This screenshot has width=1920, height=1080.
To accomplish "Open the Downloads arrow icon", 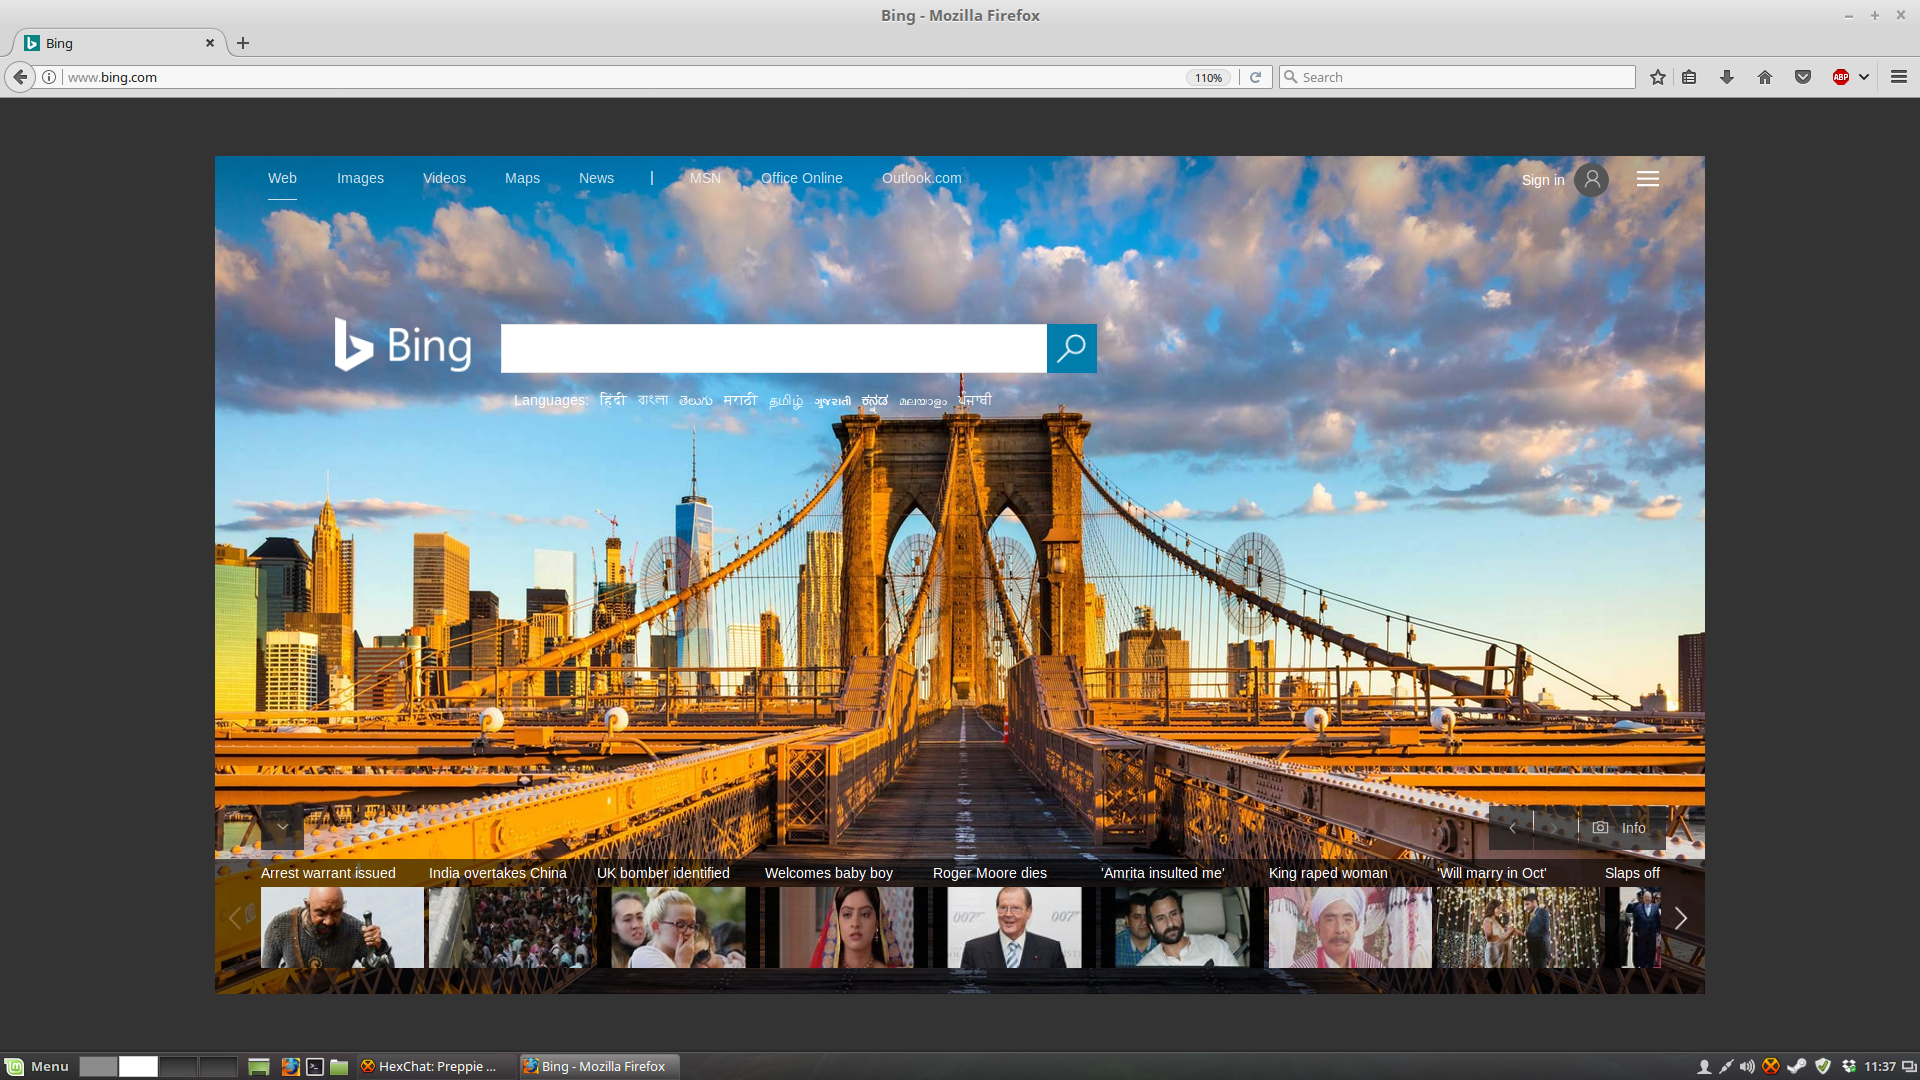I will (1727, 77).
